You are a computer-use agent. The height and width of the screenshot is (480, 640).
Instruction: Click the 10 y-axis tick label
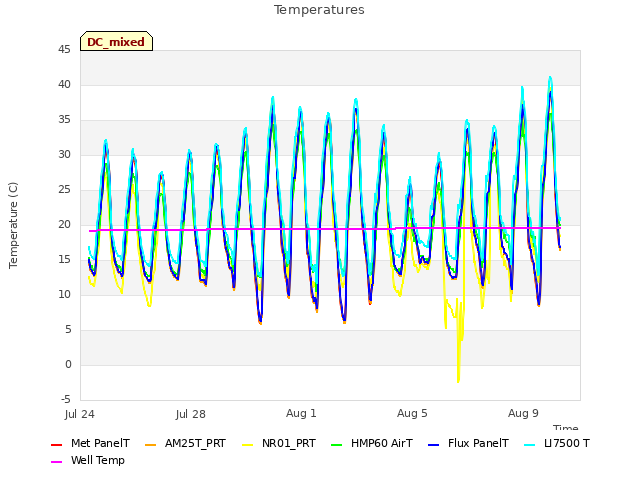pos(64,294)
